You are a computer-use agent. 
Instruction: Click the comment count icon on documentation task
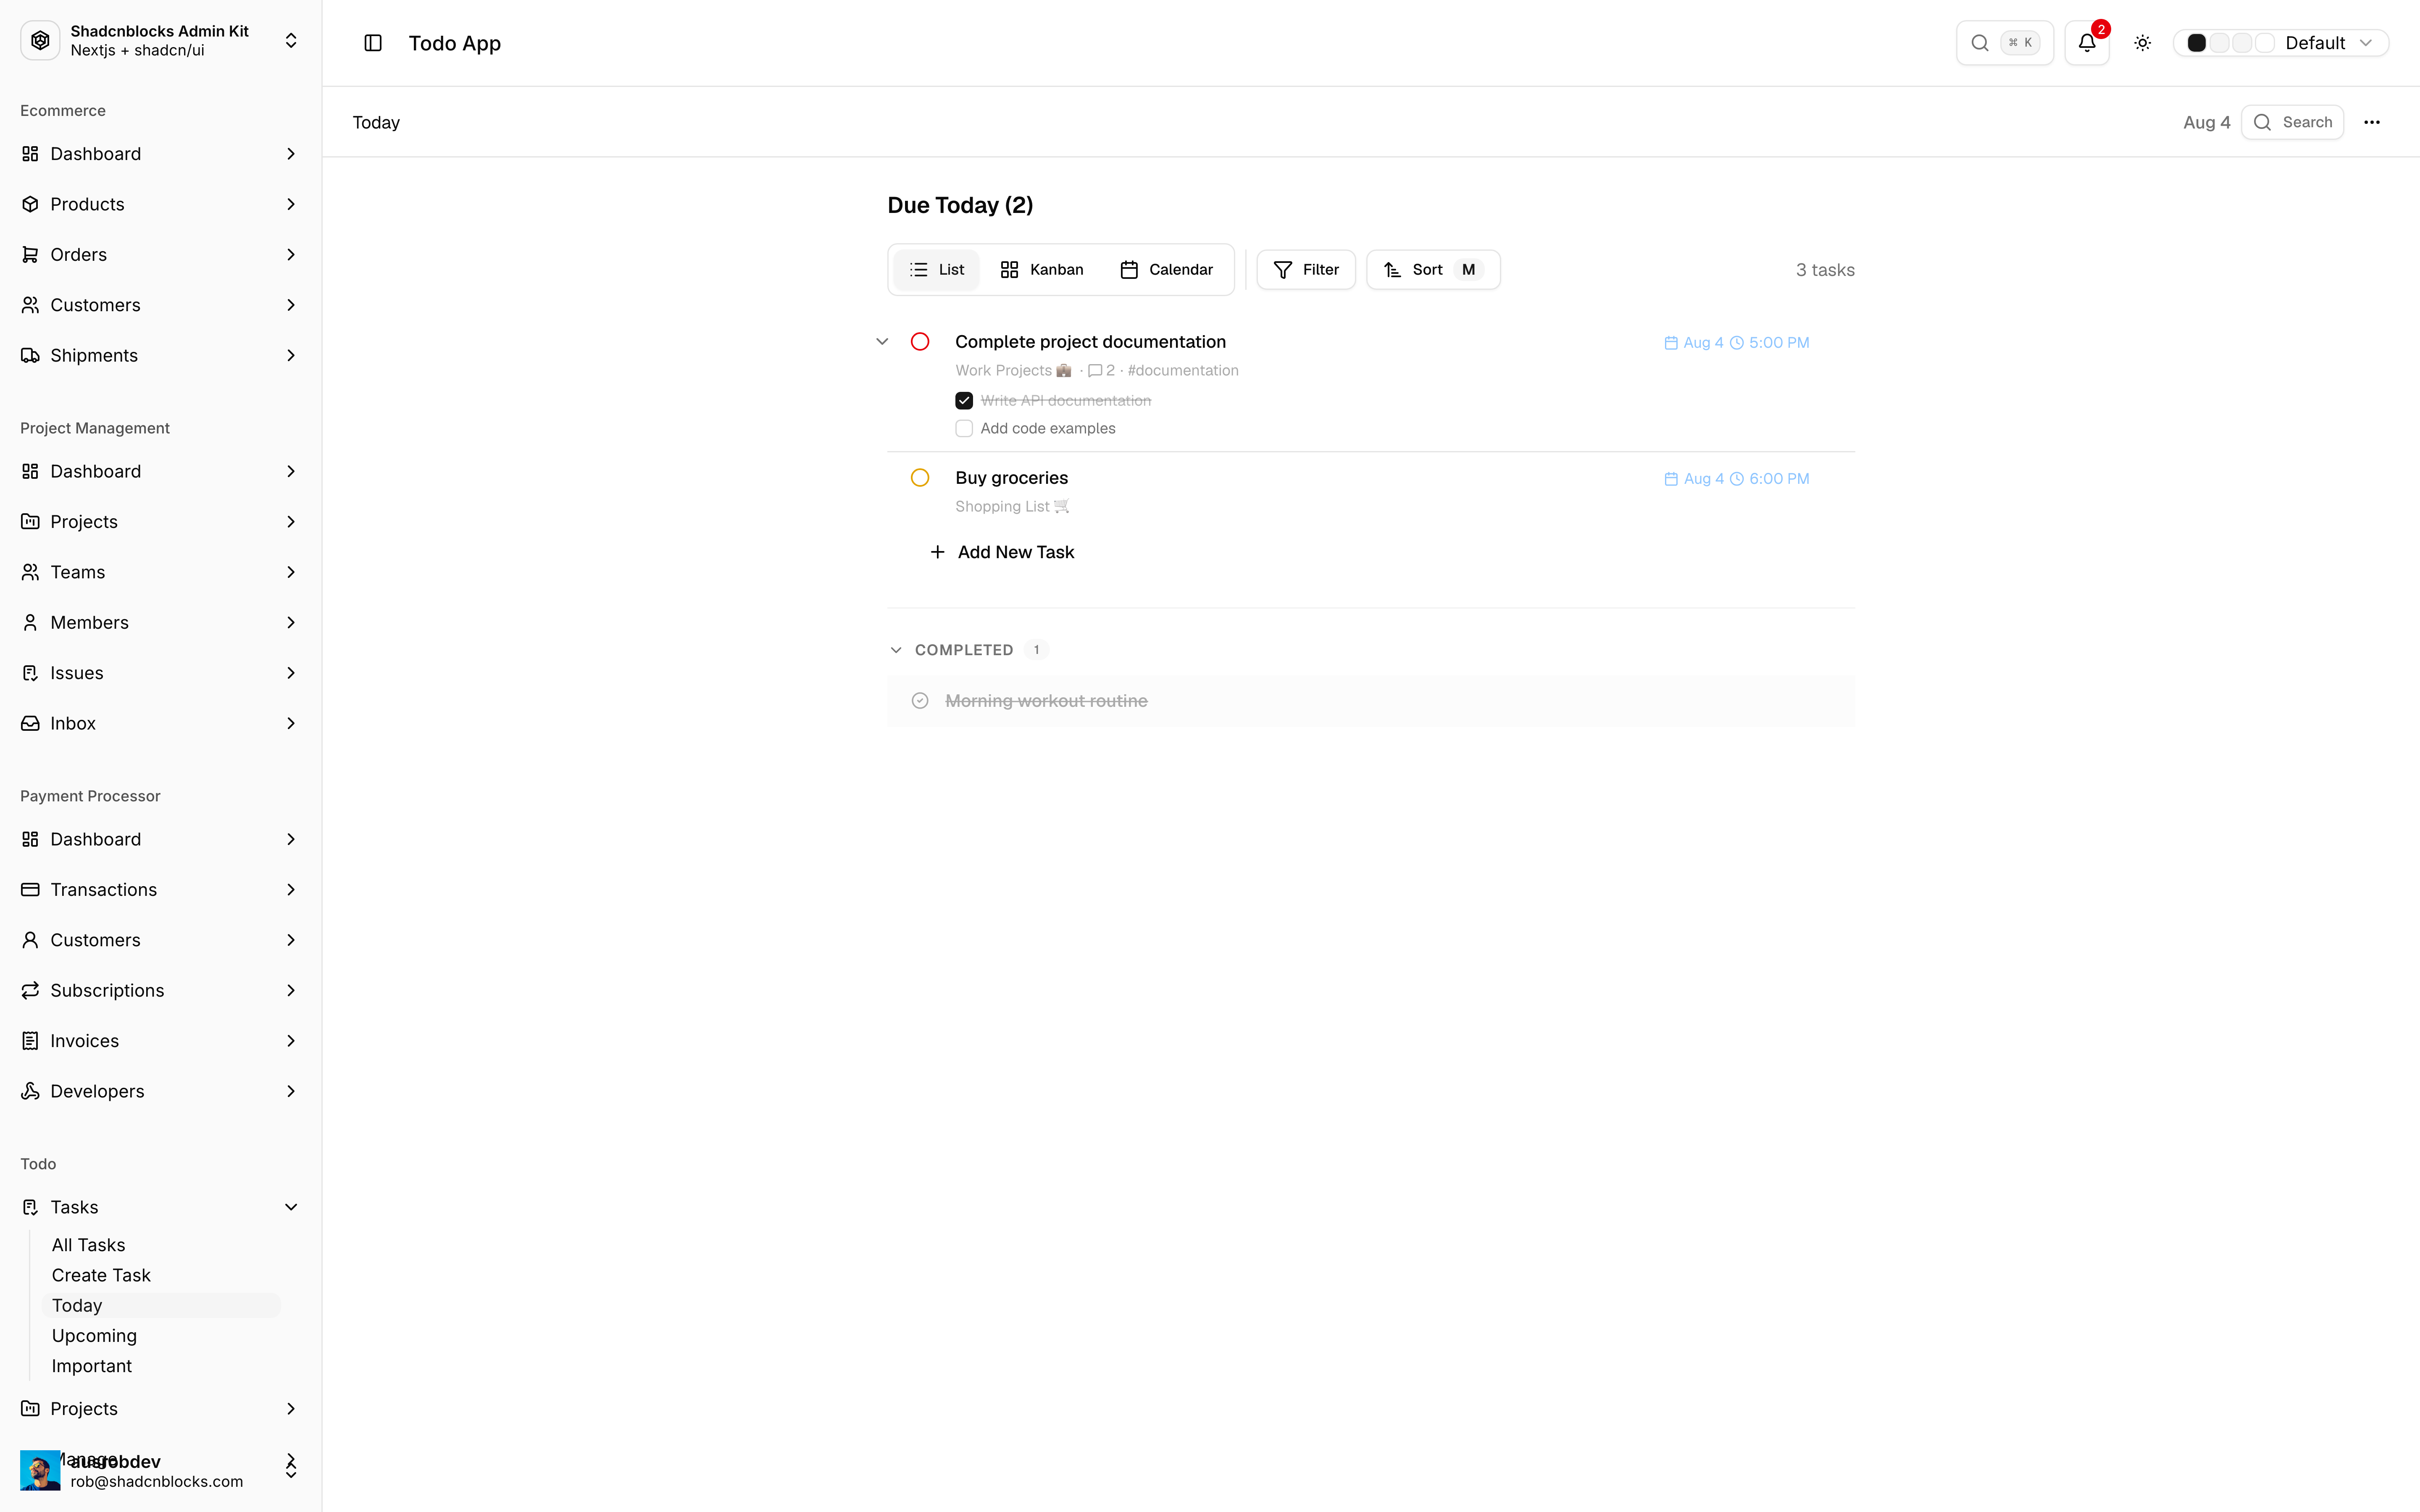(1095, 371)
